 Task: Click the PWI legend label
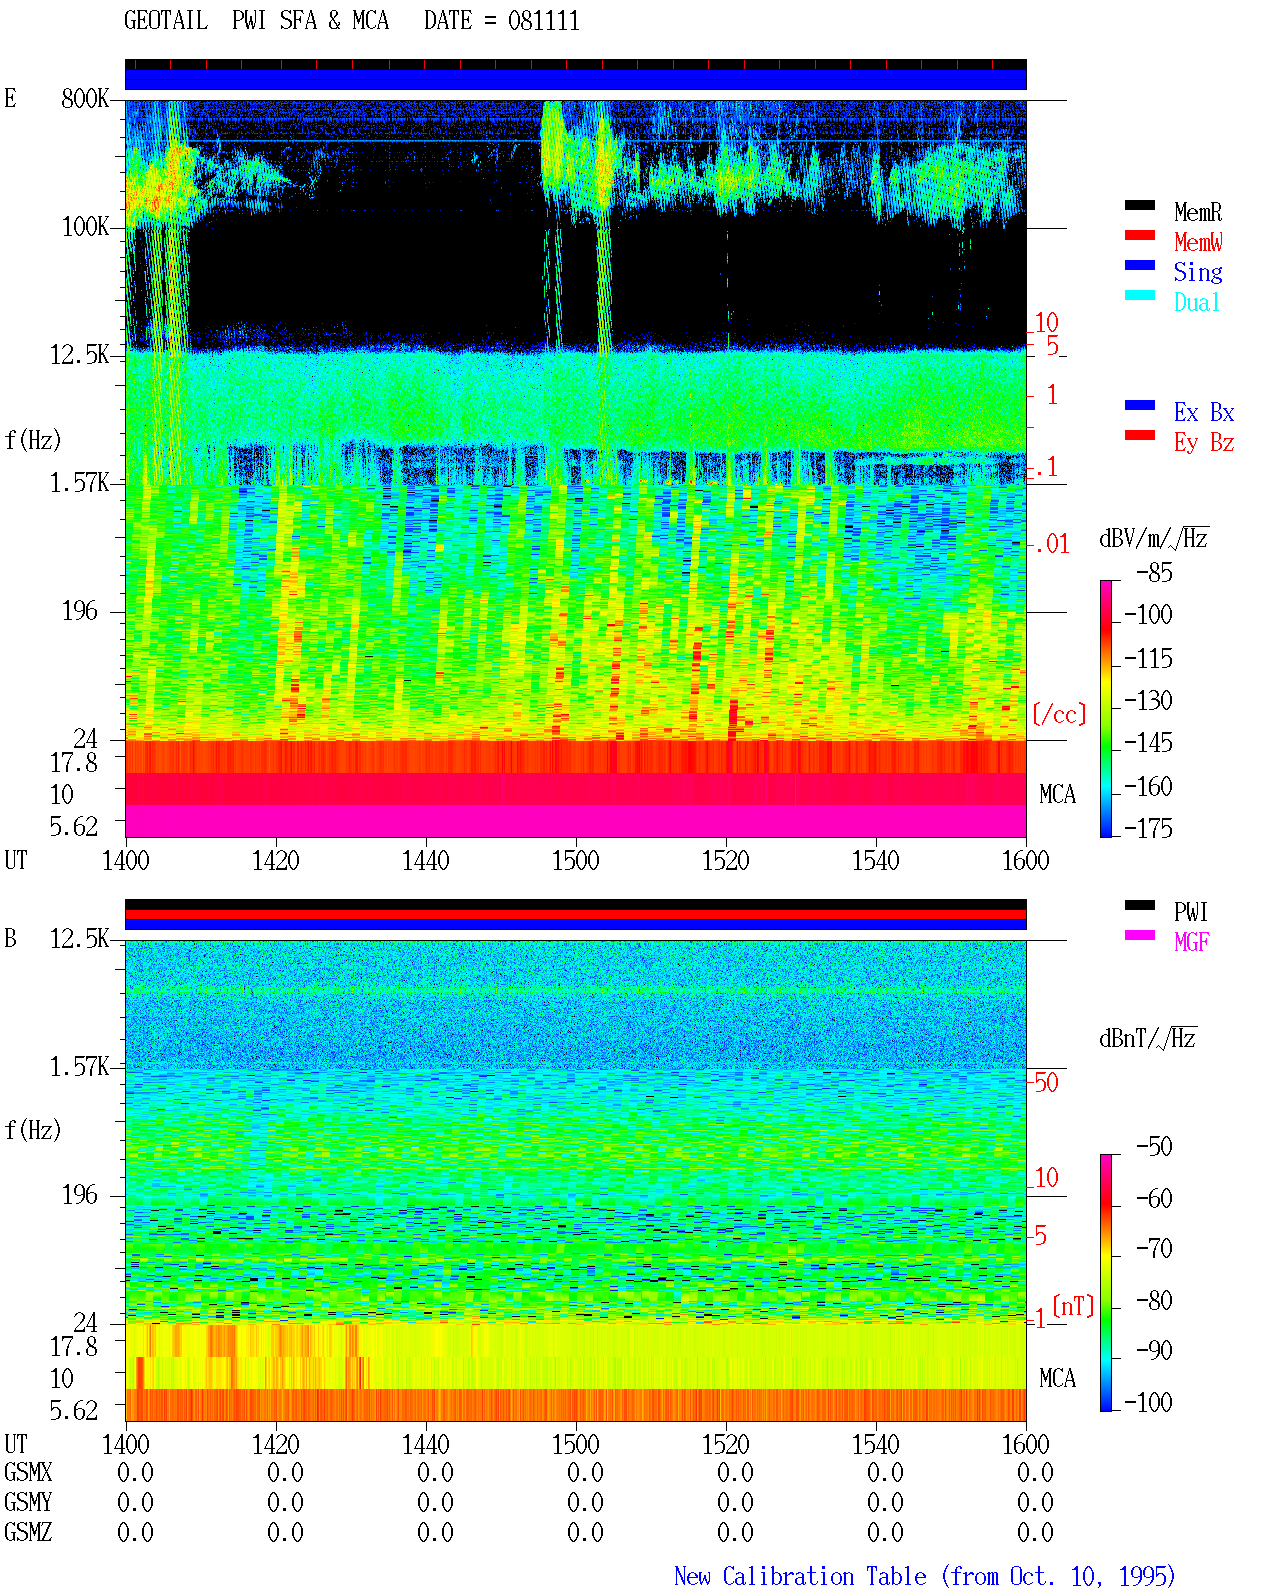1191,912
